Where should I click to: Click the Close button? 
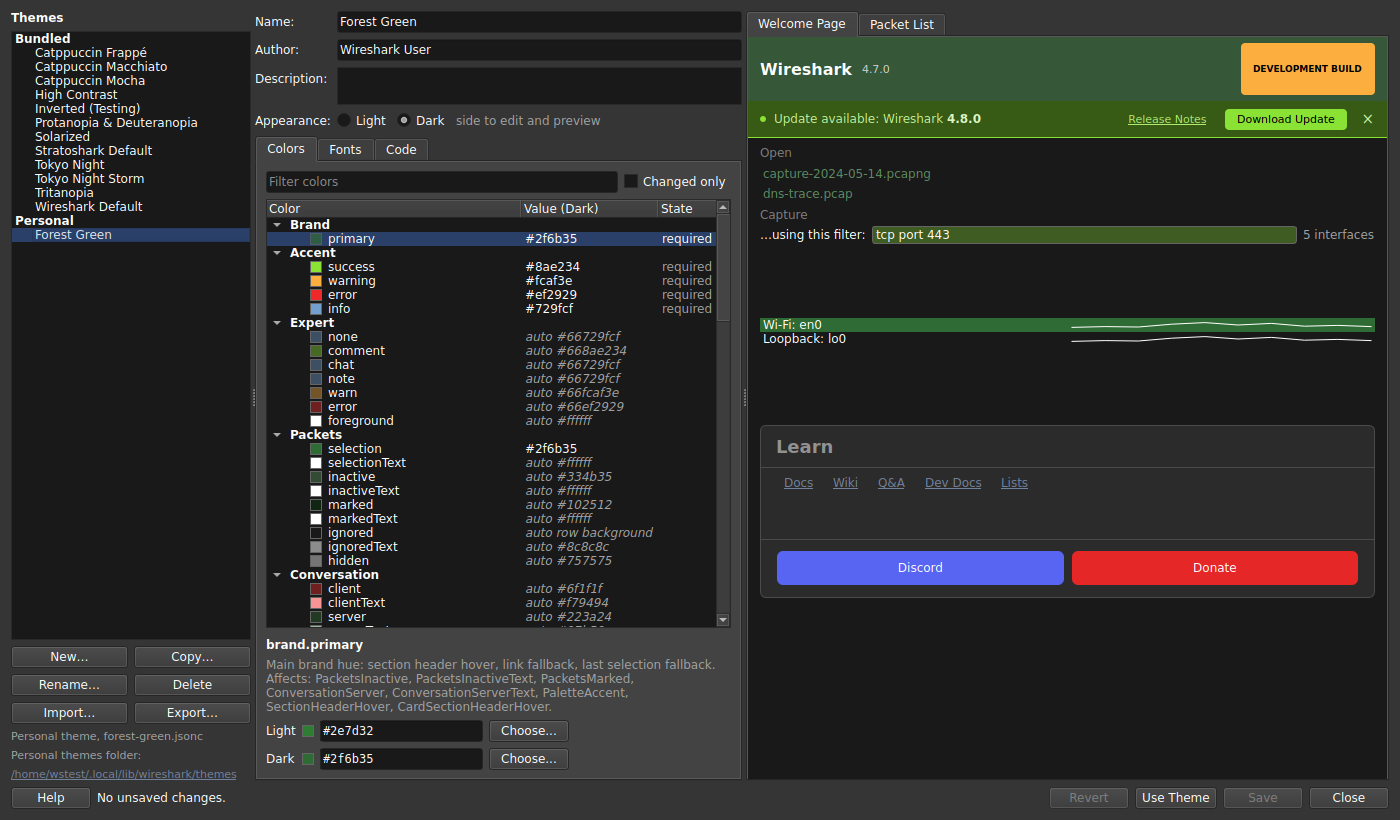coord(1348,798)
